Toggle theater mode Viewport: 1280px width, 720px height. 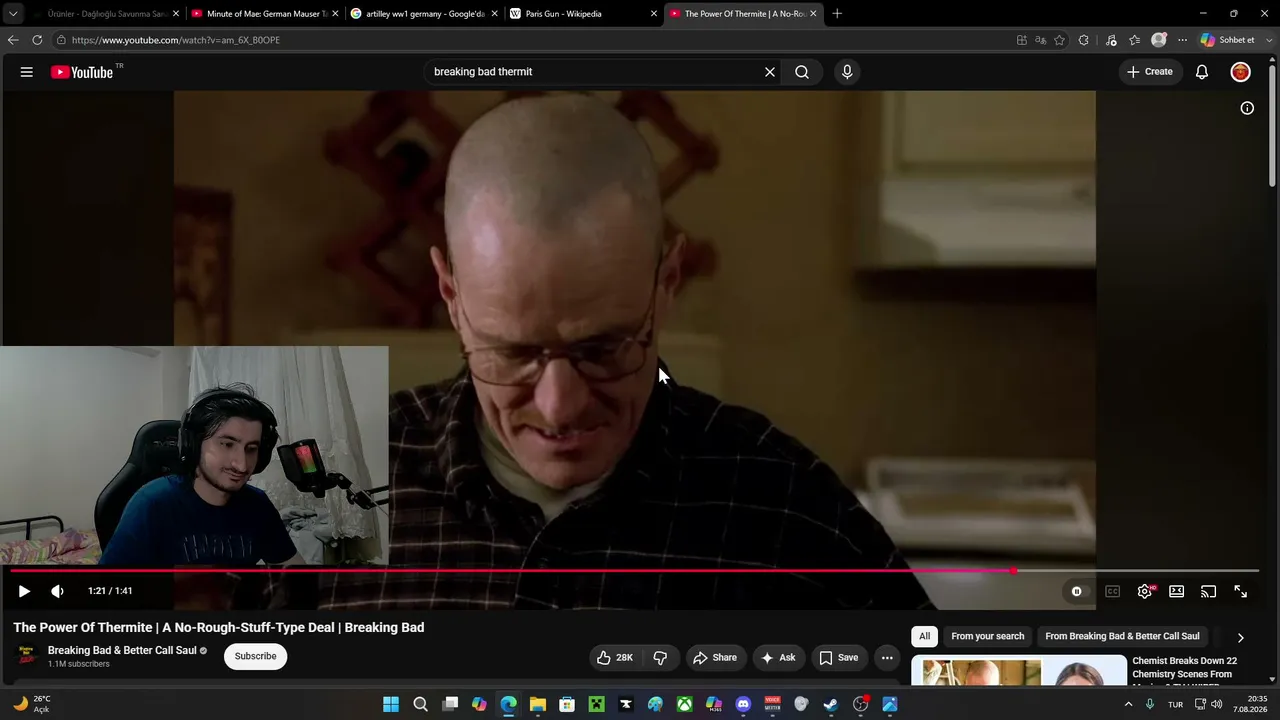coord(1177,591)
